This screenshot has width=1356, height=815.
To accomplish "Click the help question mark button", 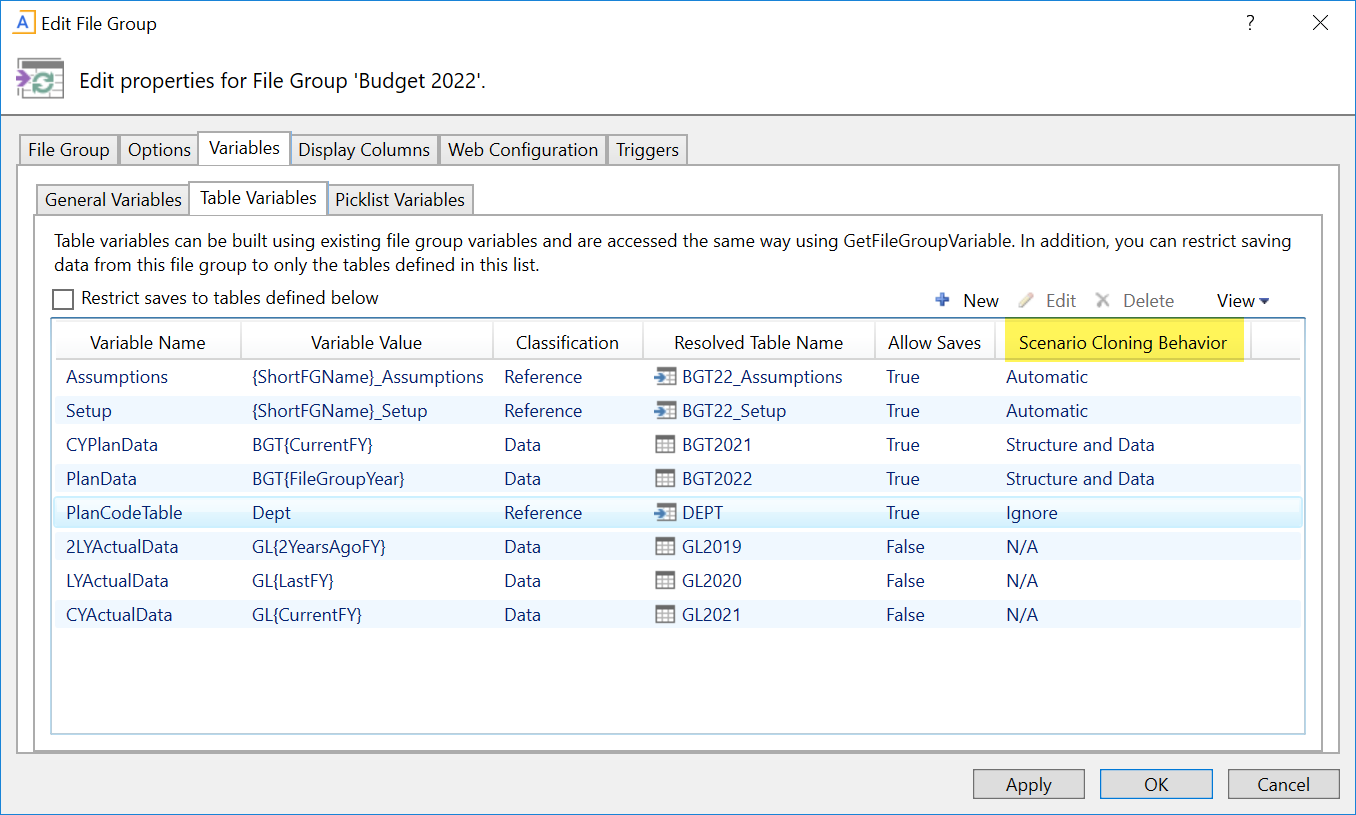I will coord(1250,23).
